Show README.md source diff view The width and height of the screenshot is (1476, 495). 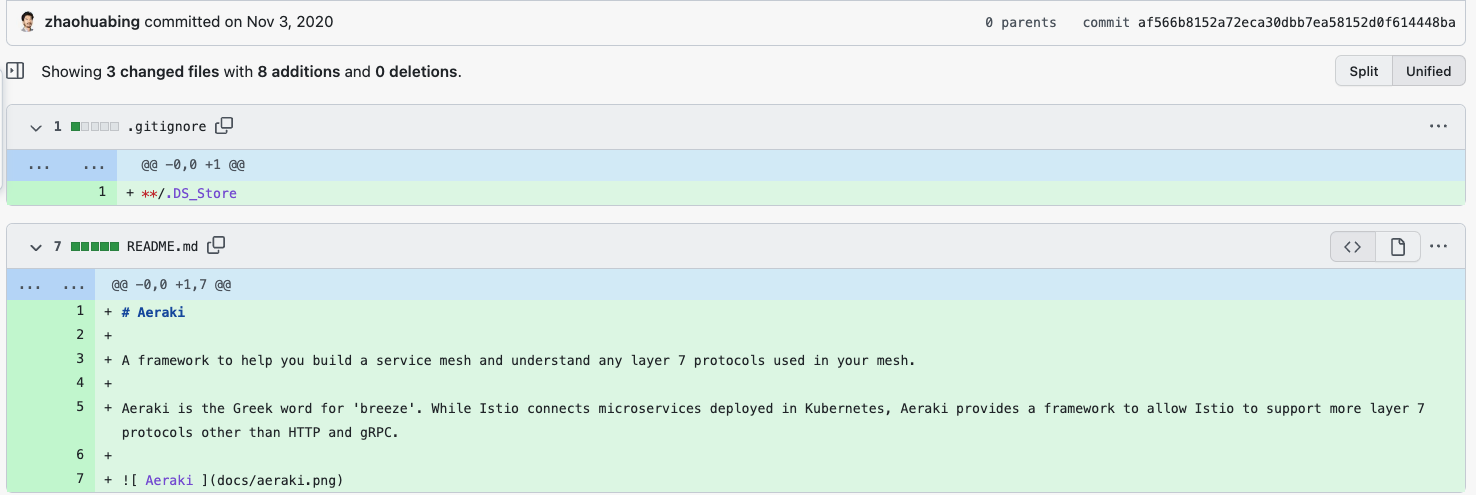(x=1352, y=247)
